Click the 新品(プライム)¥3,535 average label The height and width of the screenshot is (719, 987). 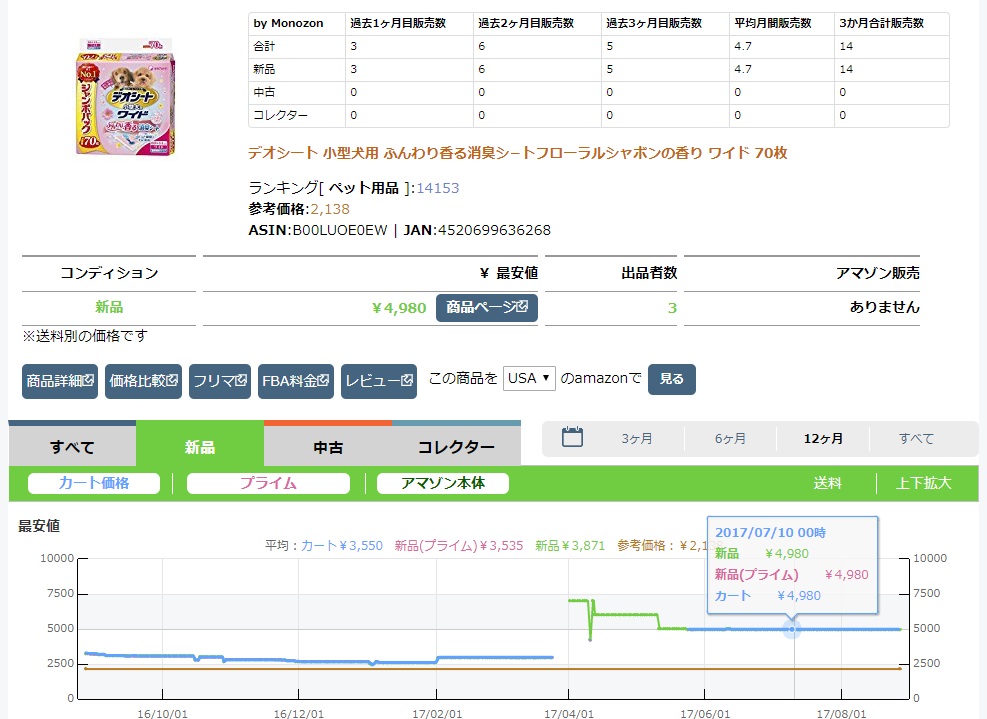(x=459, y=545)
